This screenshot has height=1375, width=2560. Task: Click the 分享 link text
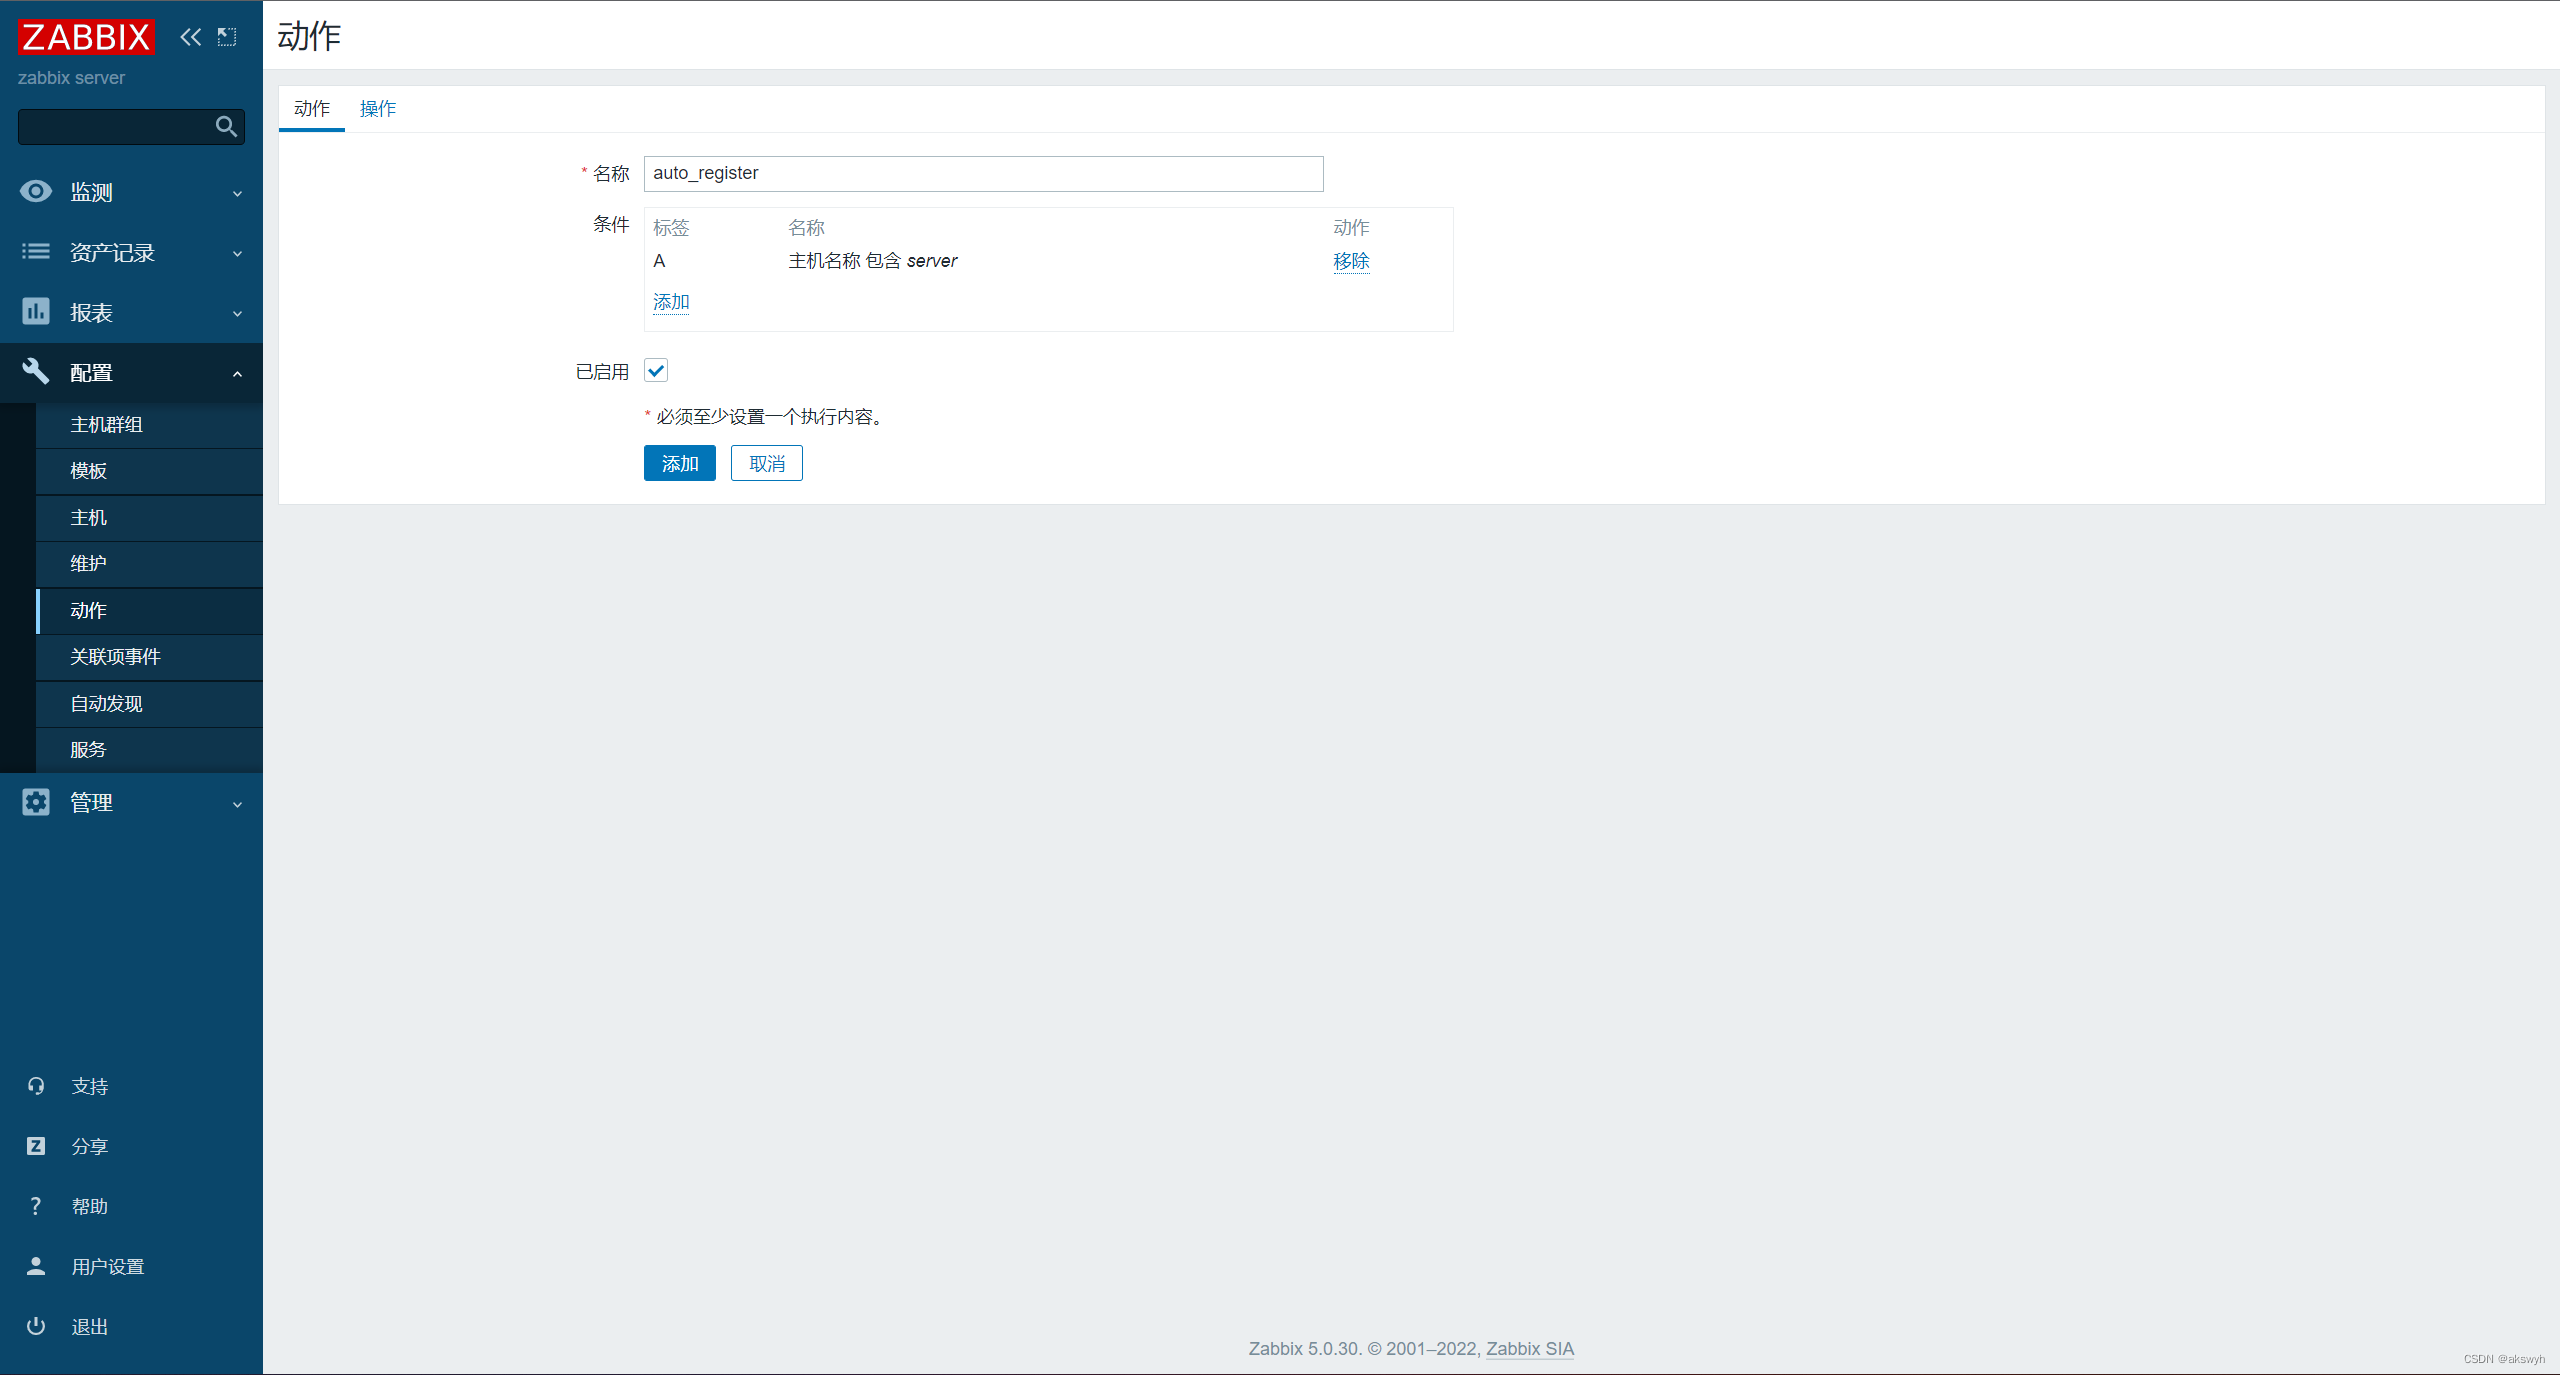point(90,1147)
